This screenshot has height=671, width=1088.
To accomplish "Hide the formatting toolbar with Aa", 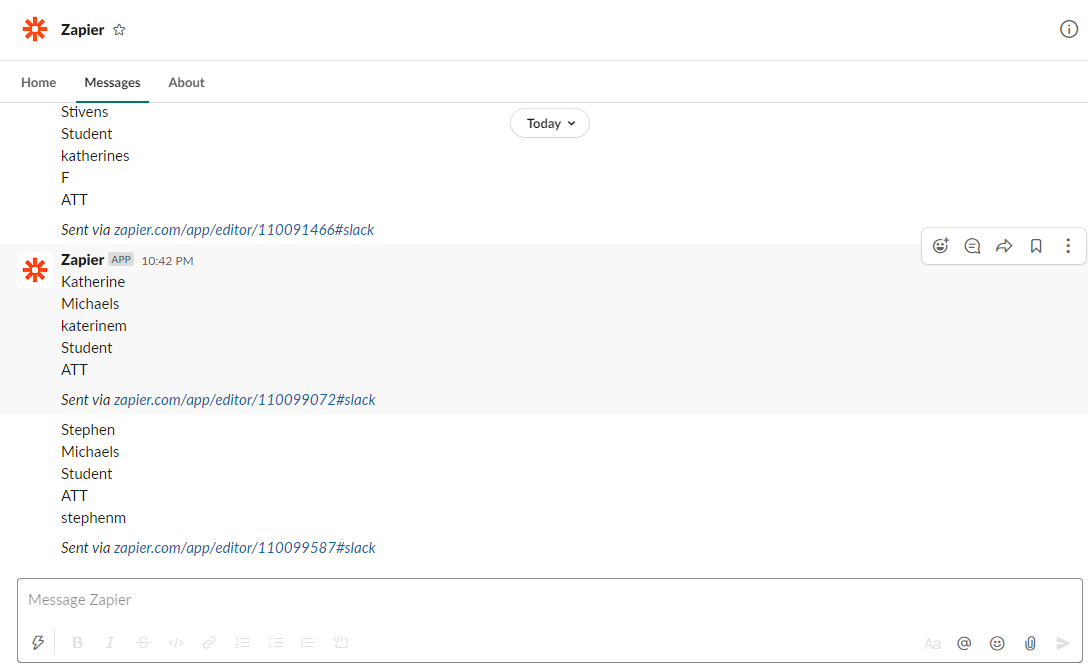I will [x=932, y=644].
